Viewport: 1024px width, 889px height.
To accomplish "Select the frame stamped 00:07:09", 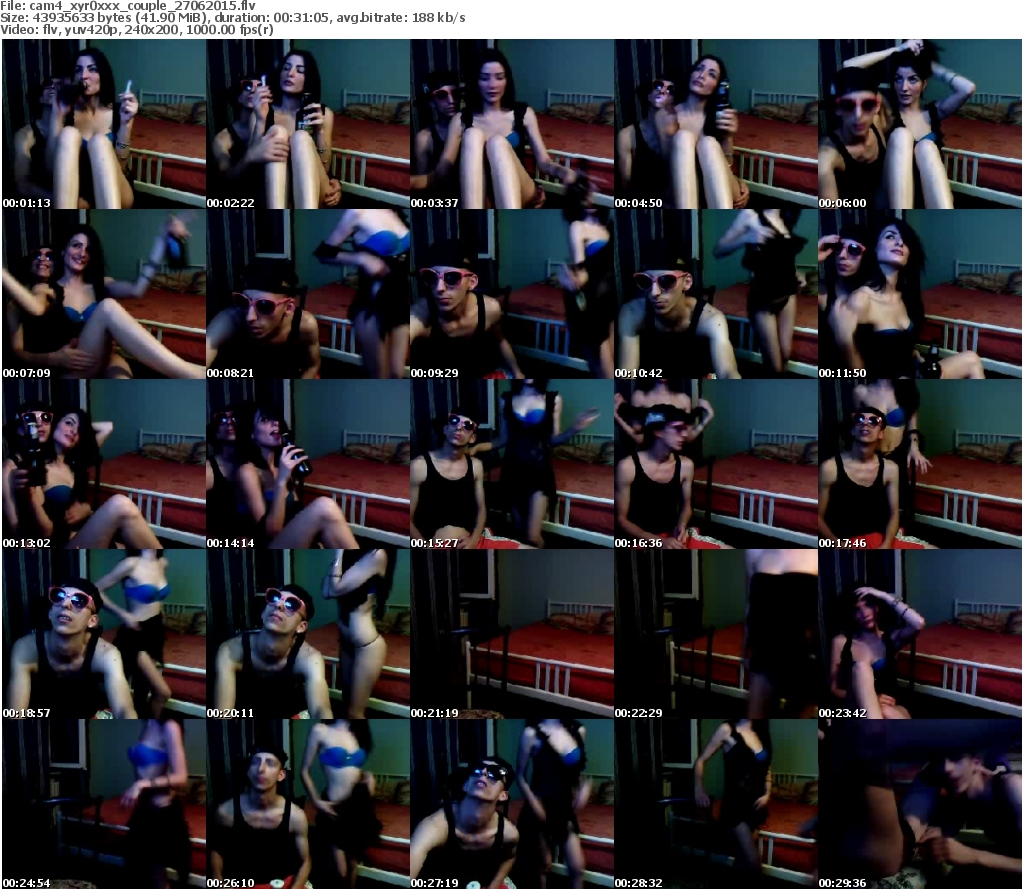I will [x=104, y=294].
